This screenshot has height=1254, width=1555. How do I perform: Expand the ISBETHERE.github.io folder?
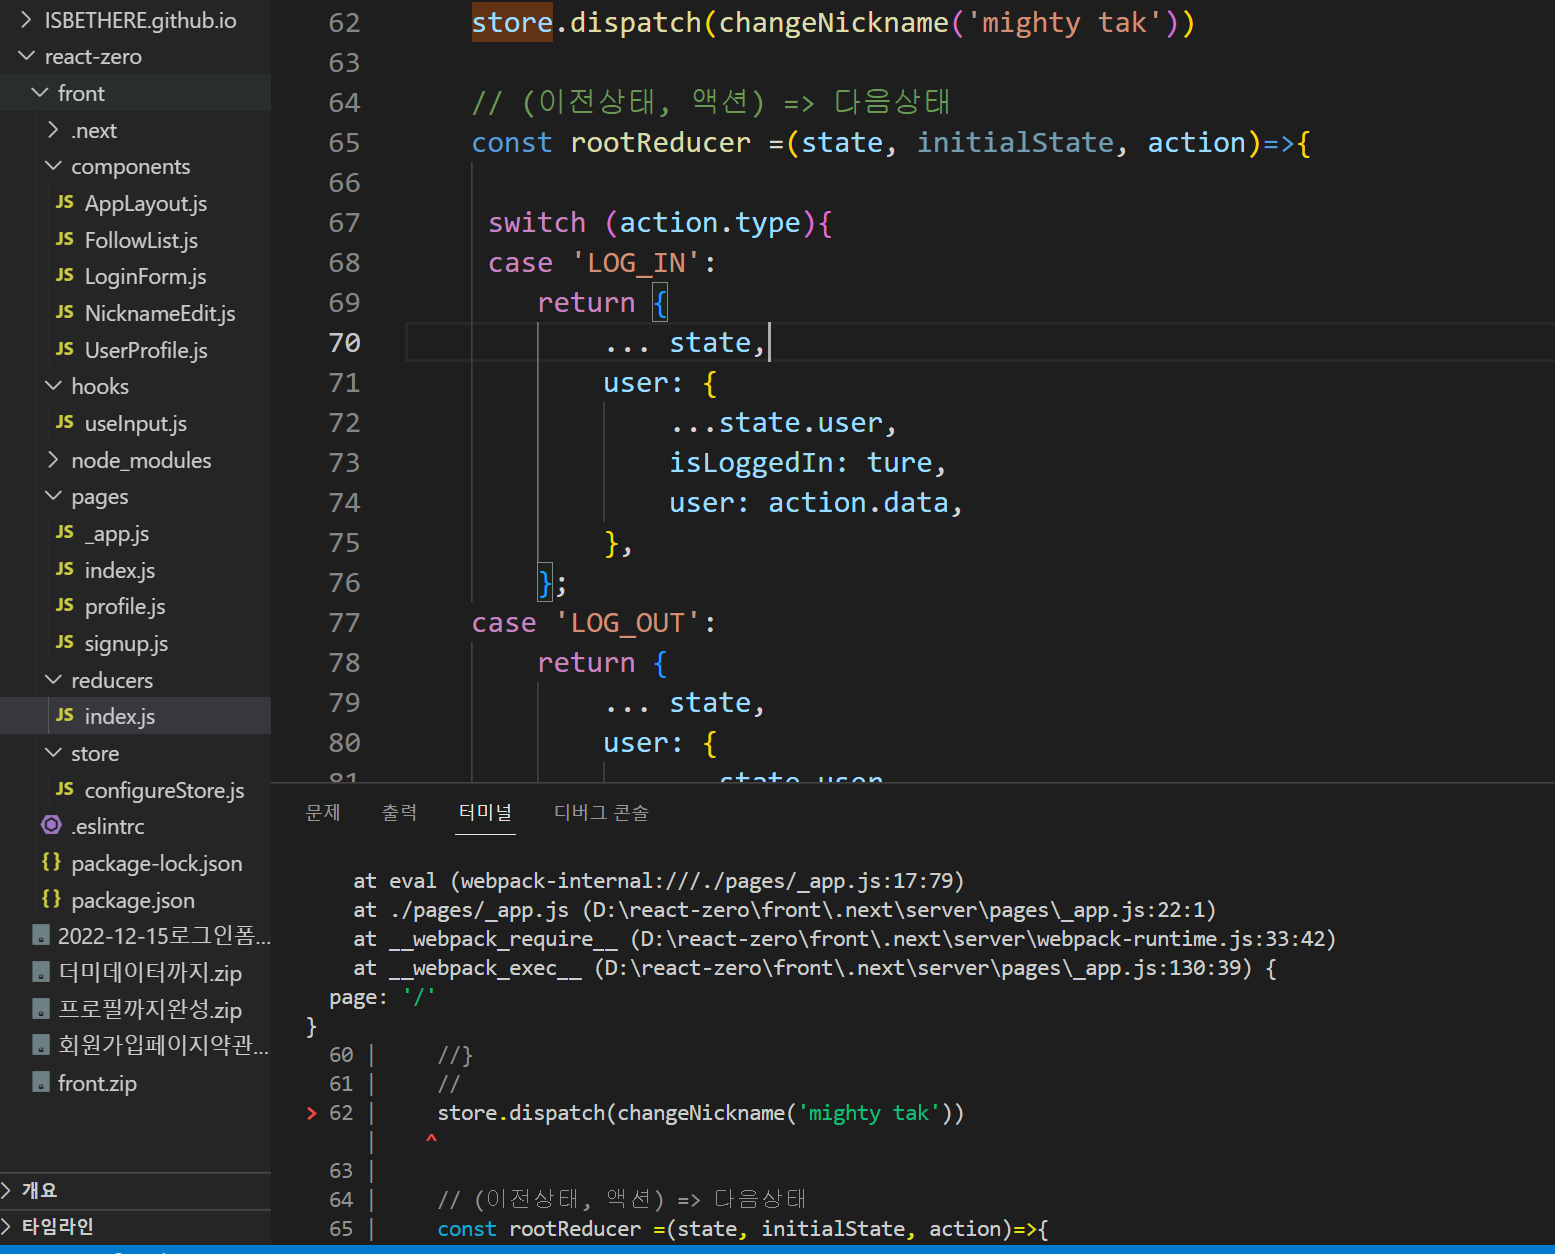point(139,21)
